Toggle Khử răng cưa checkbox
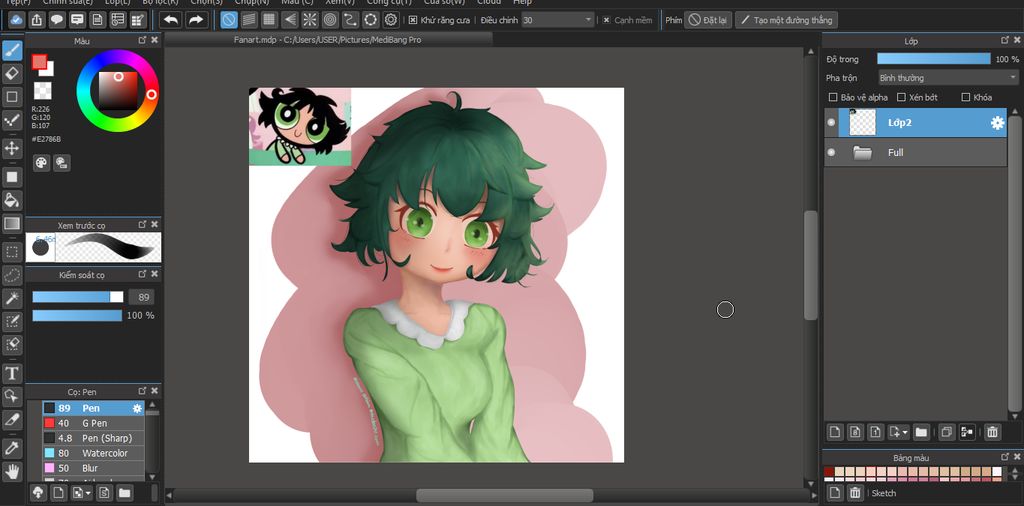 tap(413, 20)
